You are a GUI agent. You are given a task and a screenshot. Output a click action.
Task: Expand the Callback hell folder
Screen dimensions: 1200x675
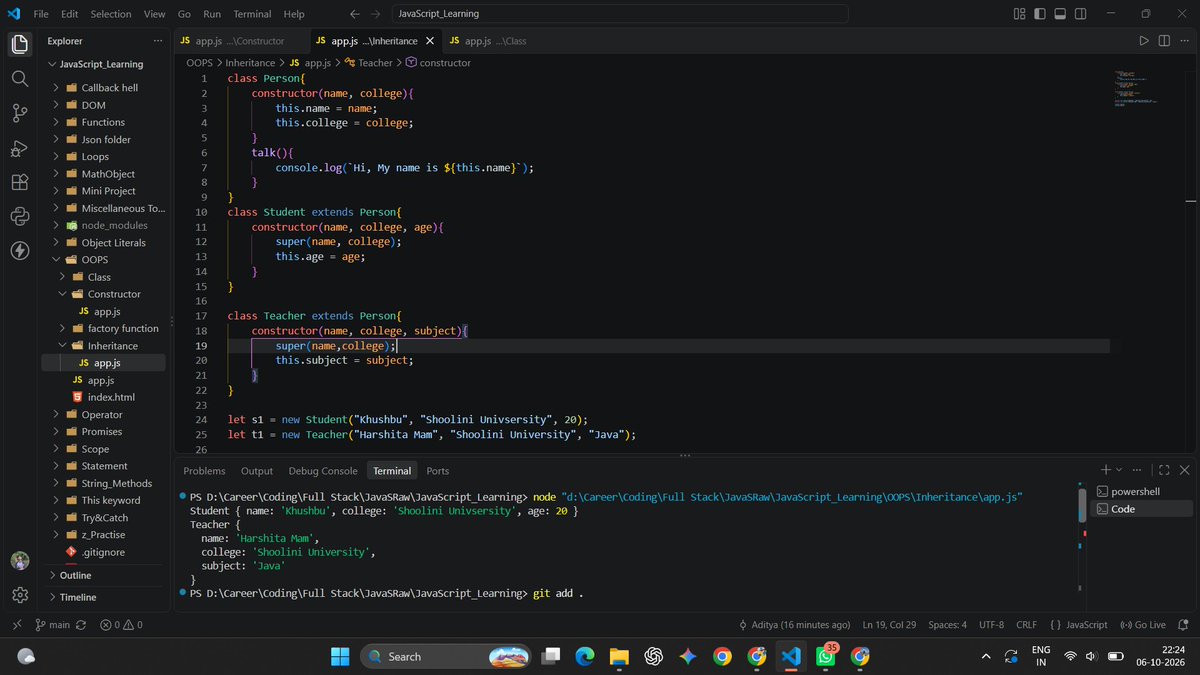(x=104, y=87)
